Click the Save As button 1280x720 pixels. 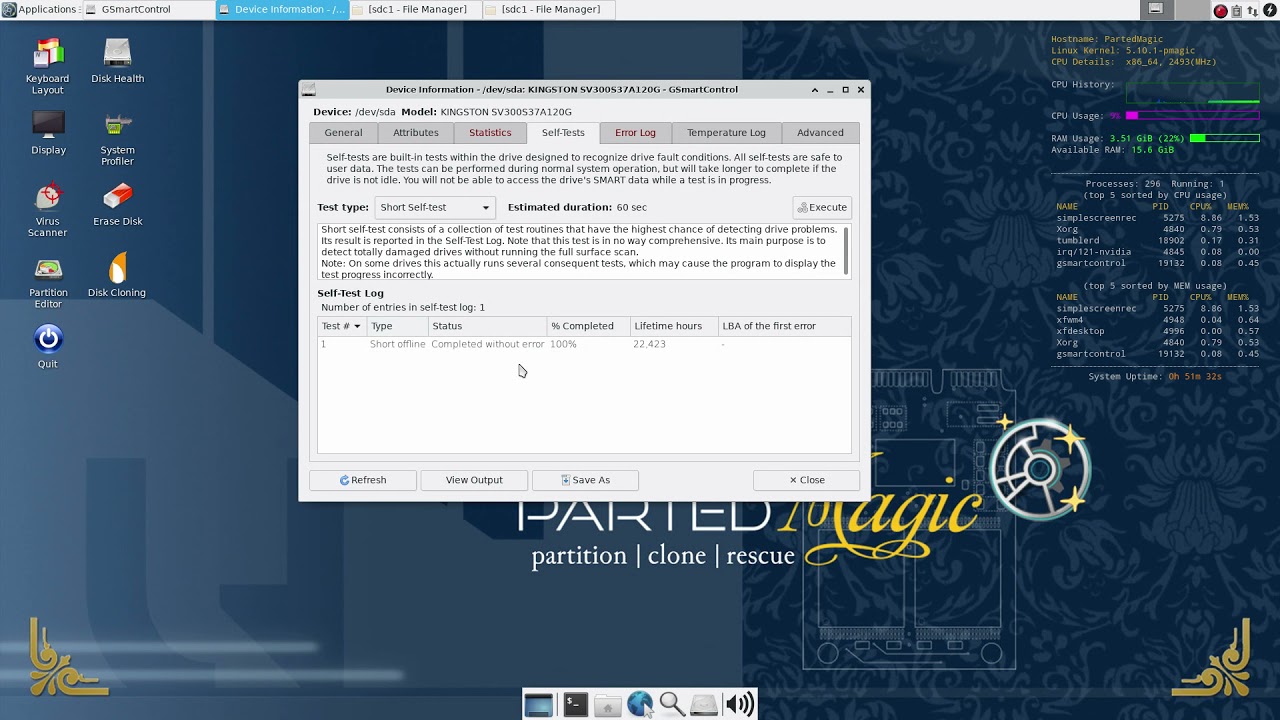point(585,480)
